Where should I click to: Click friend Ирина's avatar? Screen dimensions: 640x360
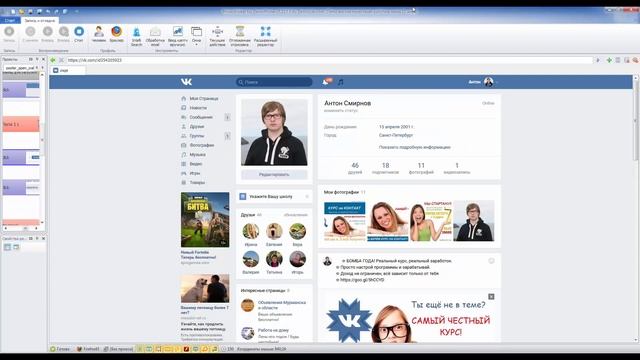[x=251, y=231]
